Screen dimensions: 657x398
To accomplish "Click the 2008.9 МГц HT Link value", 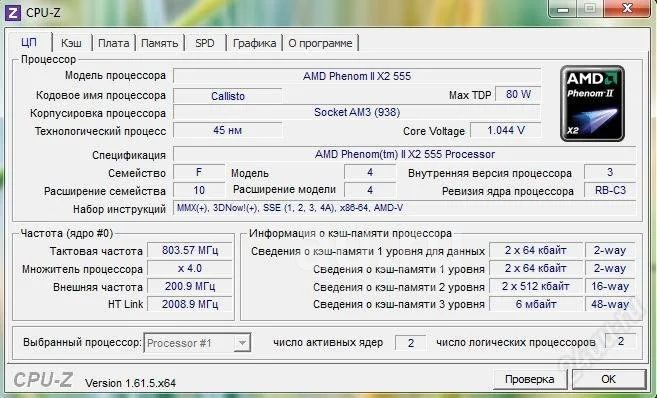I will point(190,304).
